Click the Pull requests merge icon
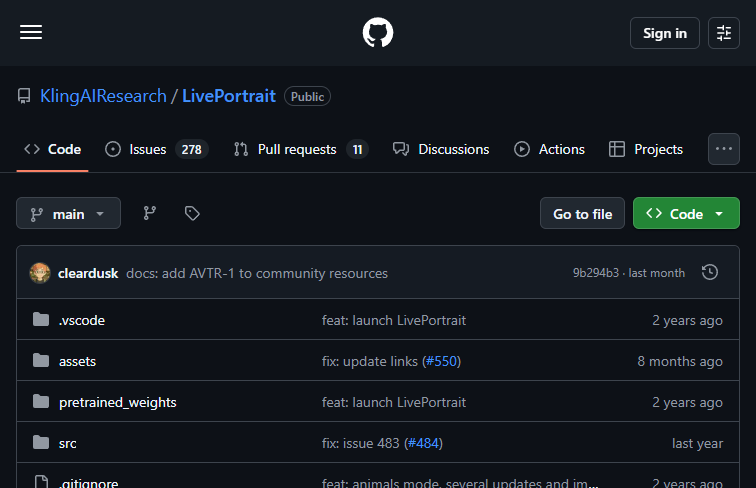Screen dimensions: 756x488 tap(241, 149)
